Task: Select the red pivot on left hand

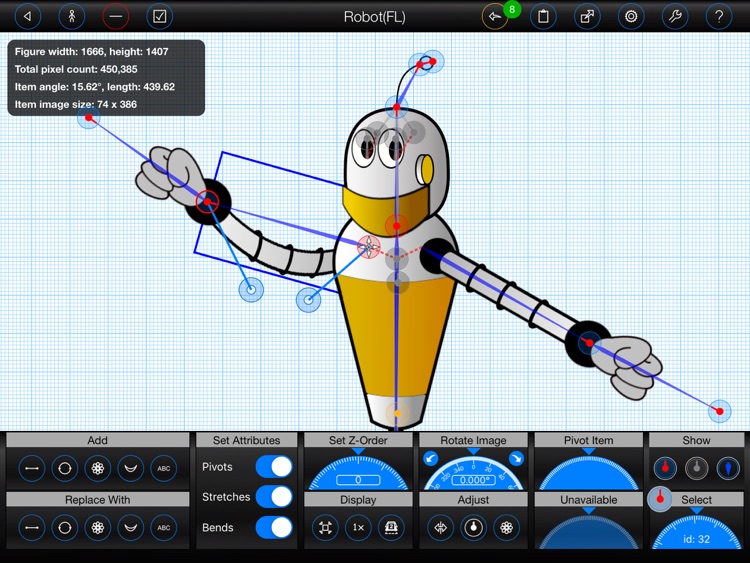Action: coord(208,202)
